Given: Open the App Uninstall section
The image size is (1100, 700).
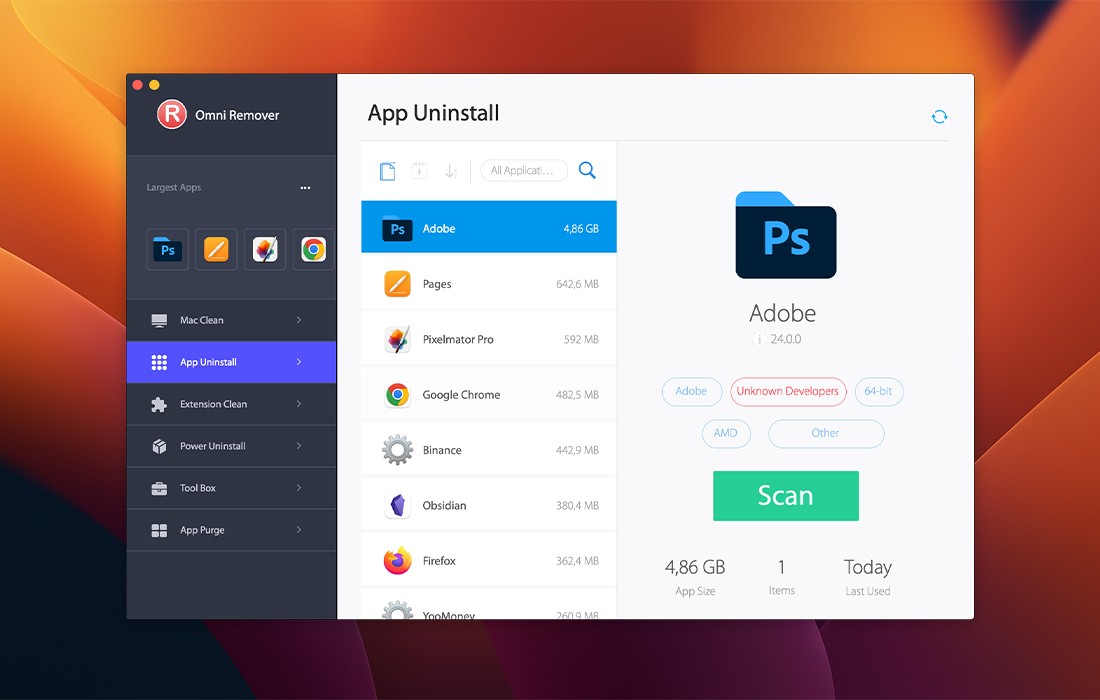Looking at the screenshot, I should 232,362.
